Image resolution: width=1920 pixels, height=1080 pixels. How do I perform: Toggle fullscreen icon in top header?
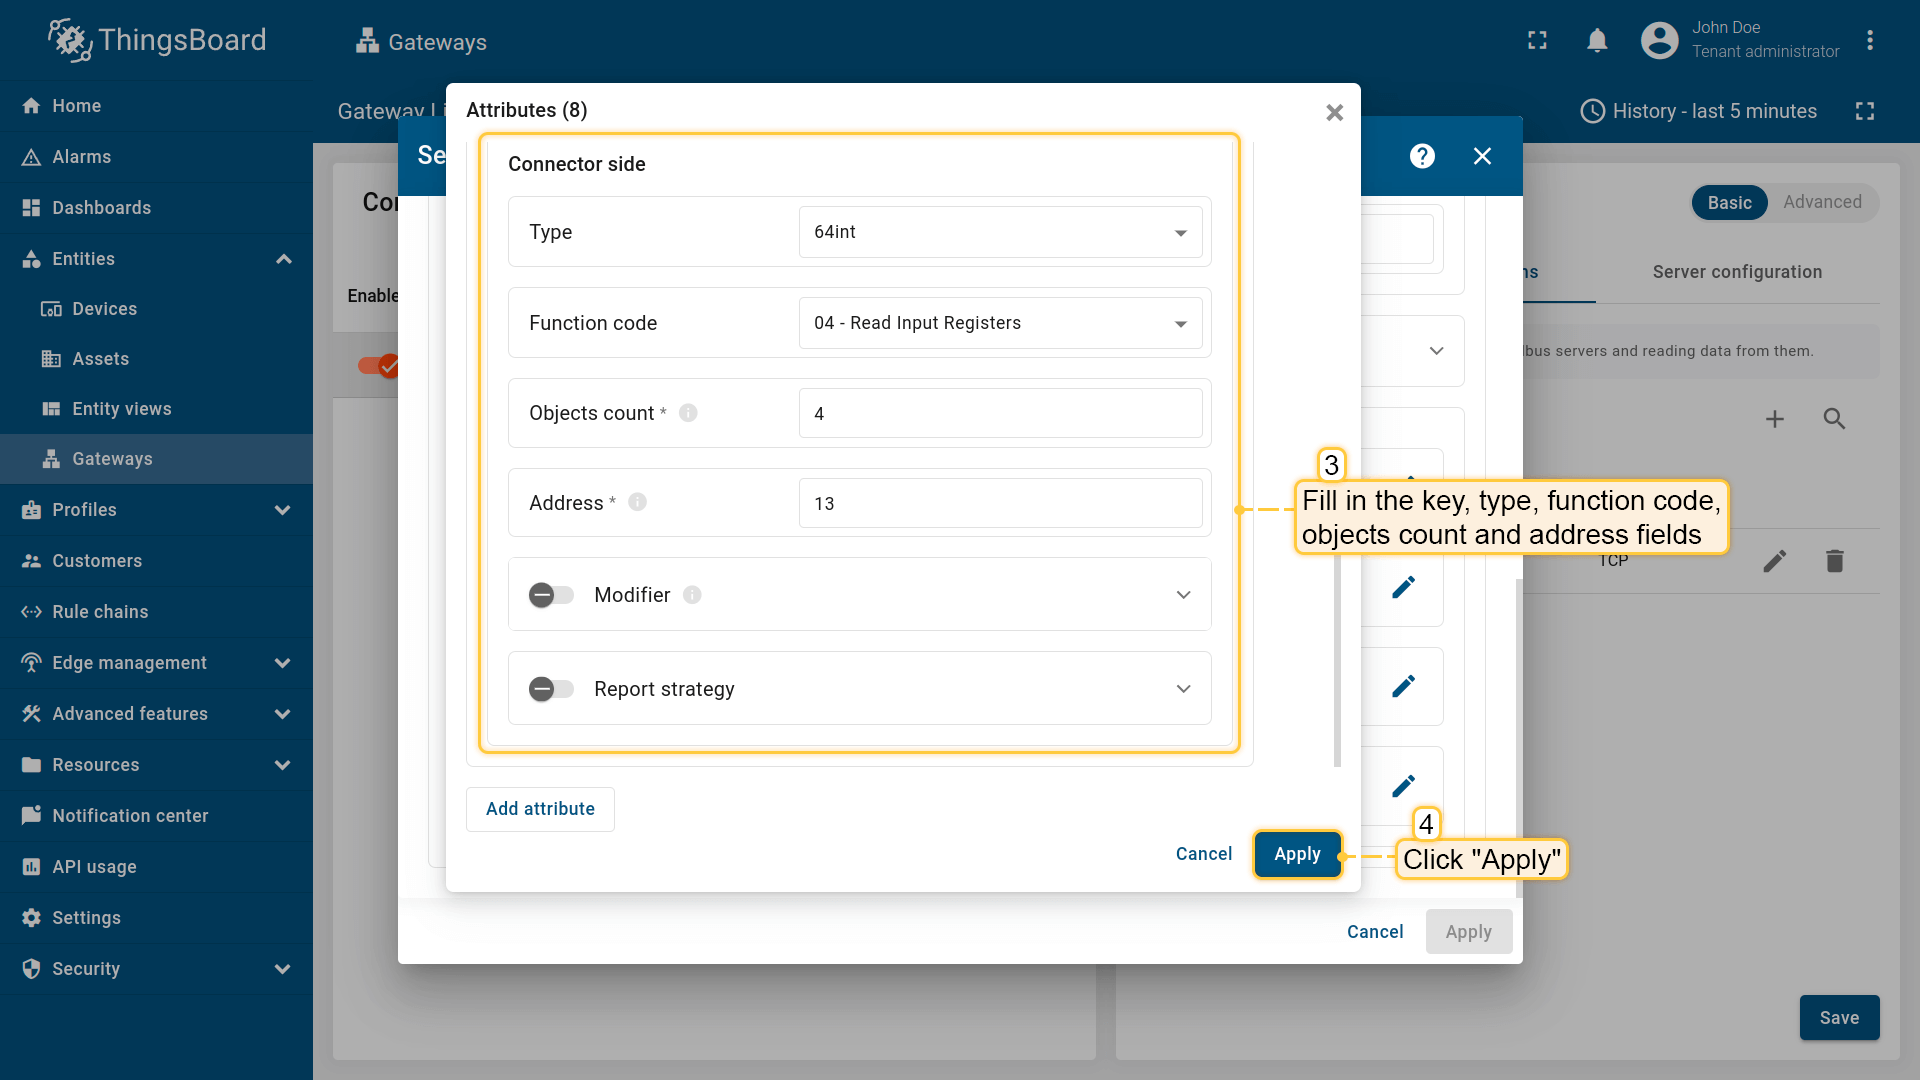(x=1537, y=41)
